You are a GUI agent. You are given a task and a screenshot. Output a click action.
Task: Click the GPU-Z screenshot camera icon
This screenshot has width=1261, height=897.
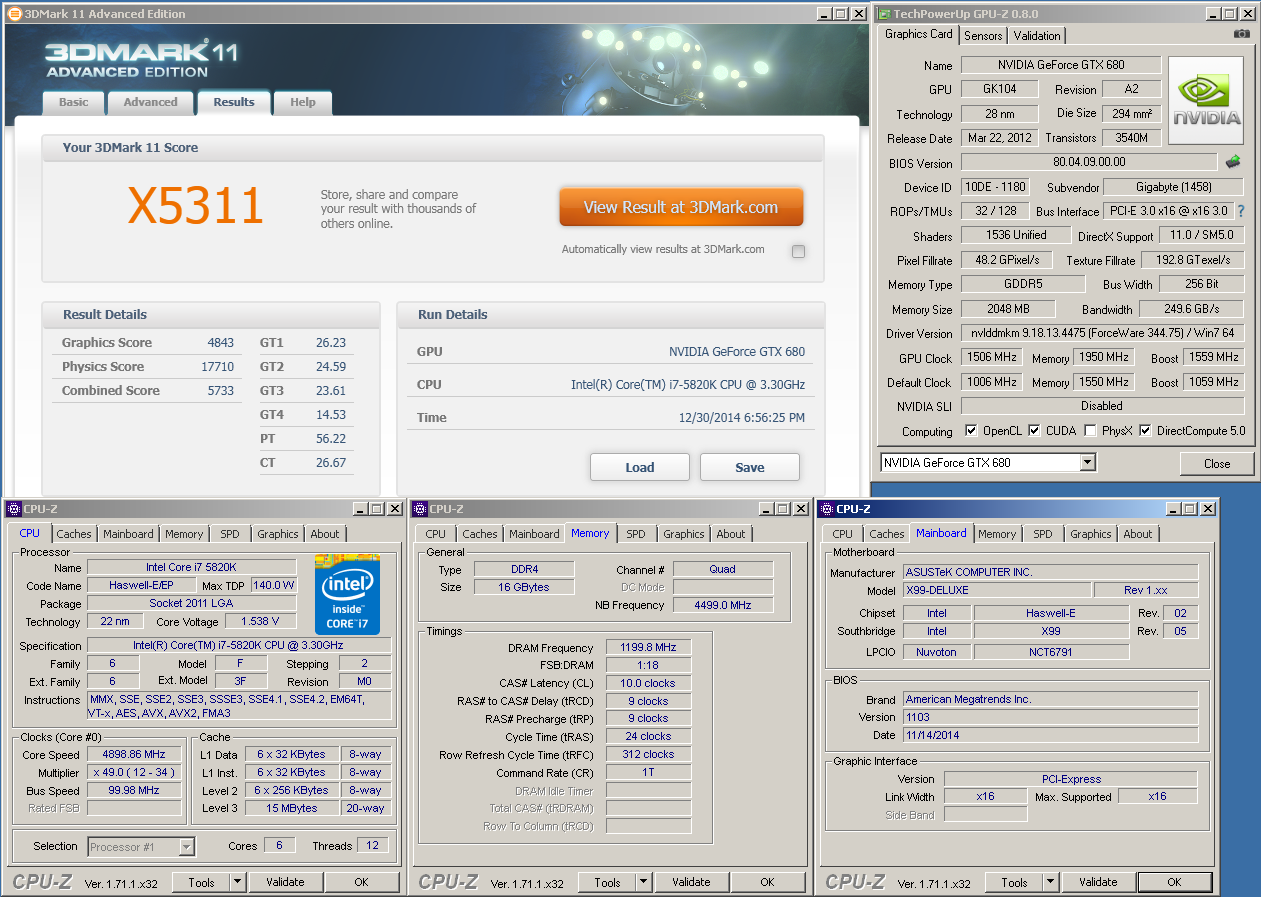(1241, 34)
